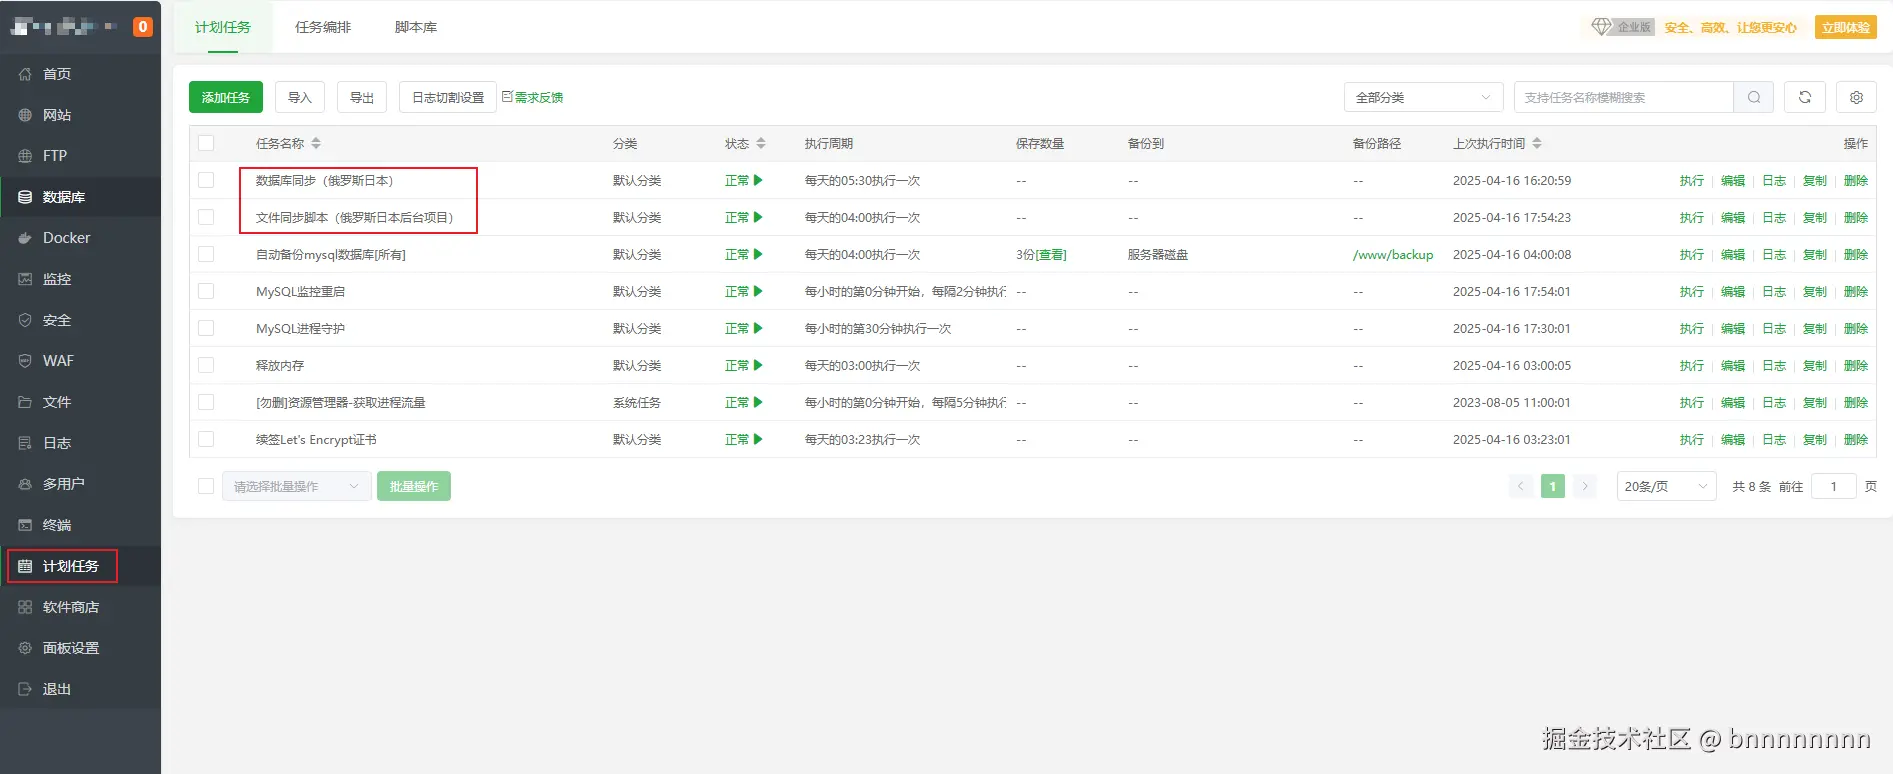Click the 导出 button
1893x774 pixels.
point(362,97)
